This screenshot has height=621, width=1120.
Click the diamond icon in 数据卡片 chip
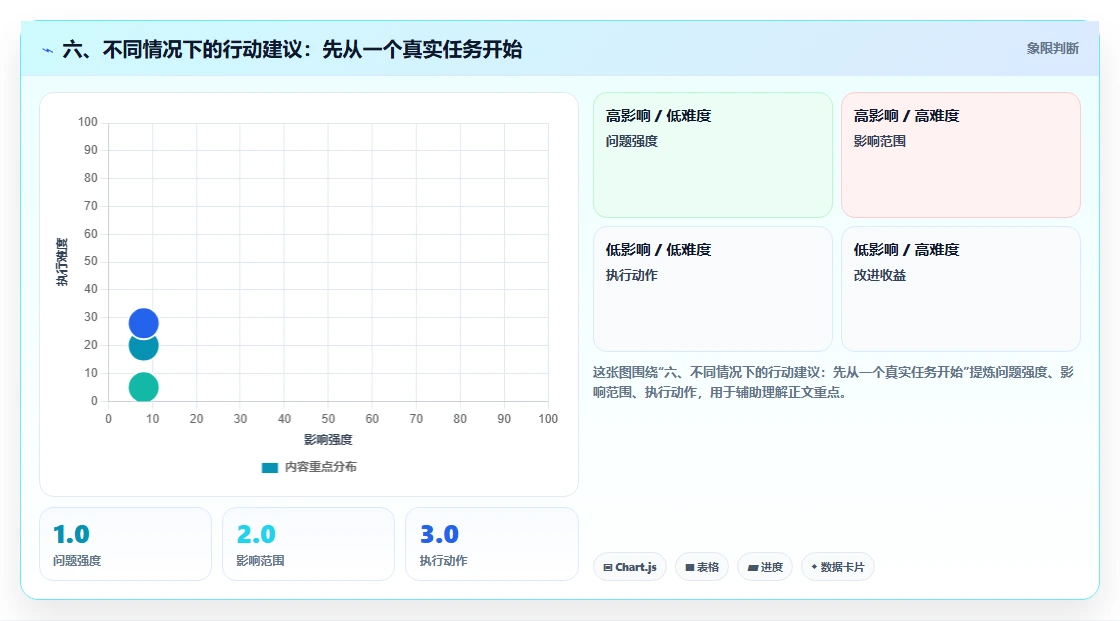pyautogui.click(x=814, y=567)
